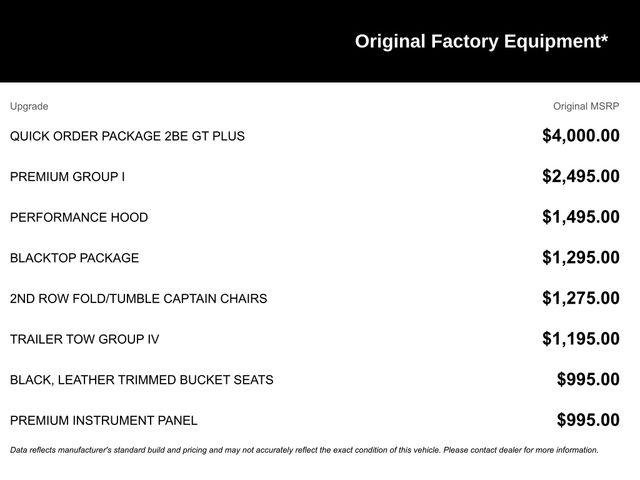Click the Upgrade column header

point(29,106)
